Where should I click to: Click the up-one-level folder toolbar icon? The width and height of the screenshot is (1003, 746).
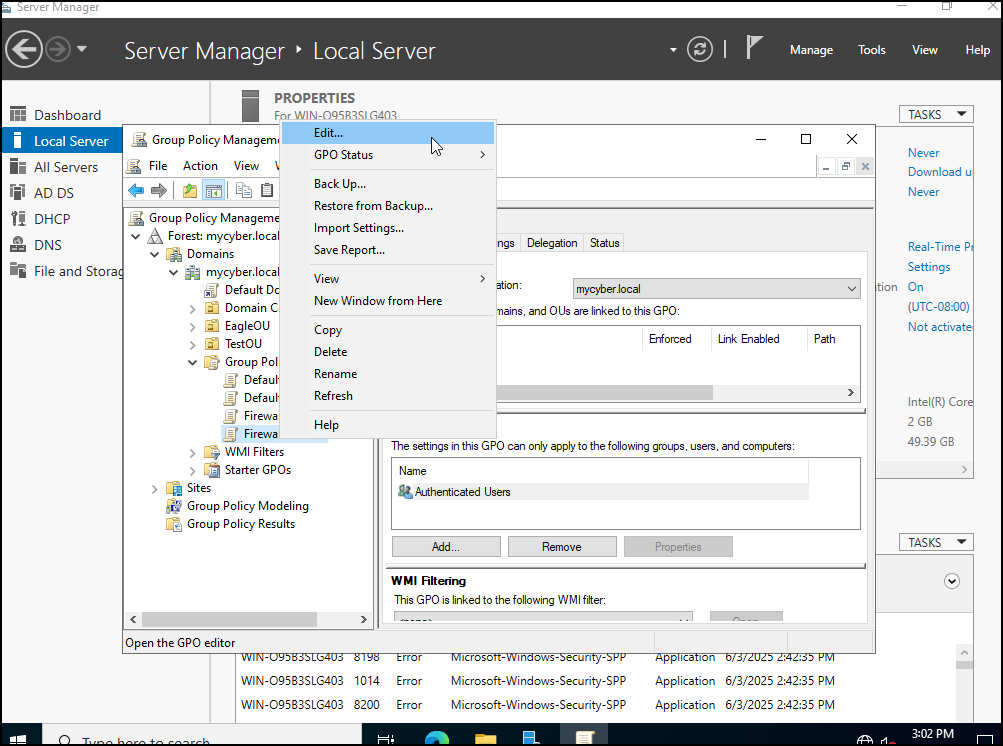coord(190,190)
